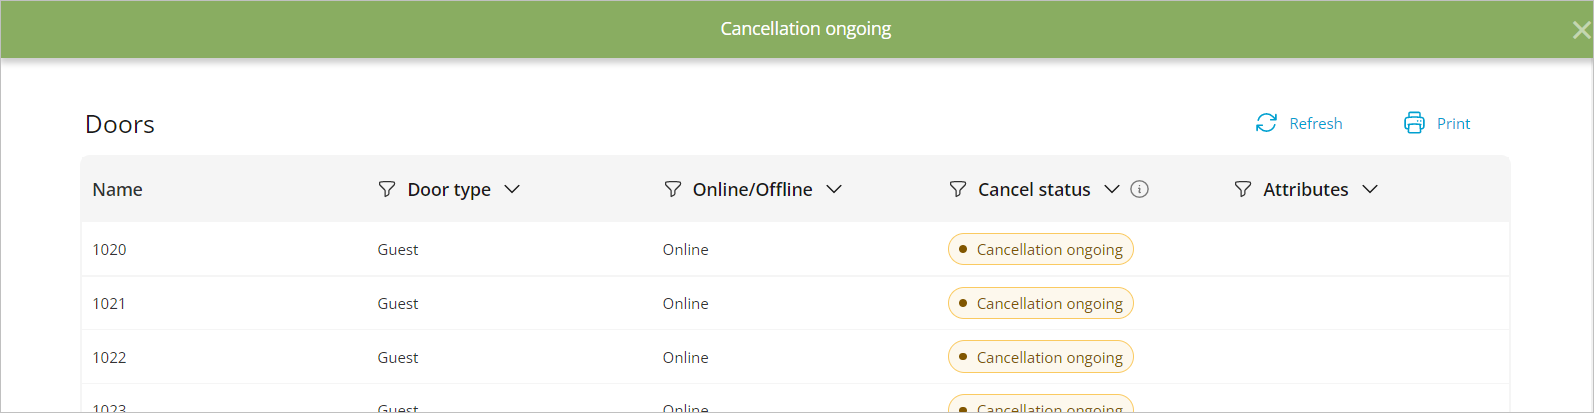Expand the Online/Offline dropdown chevron
Screen dimensions: 1594x413
pyautogui.click(x=834, y=189)
